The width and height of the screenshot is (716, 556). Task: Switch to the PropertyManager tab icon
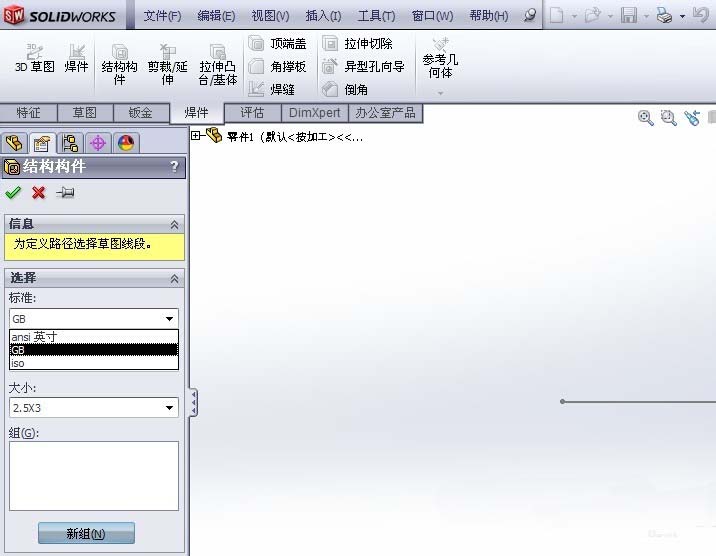[42, 143]
